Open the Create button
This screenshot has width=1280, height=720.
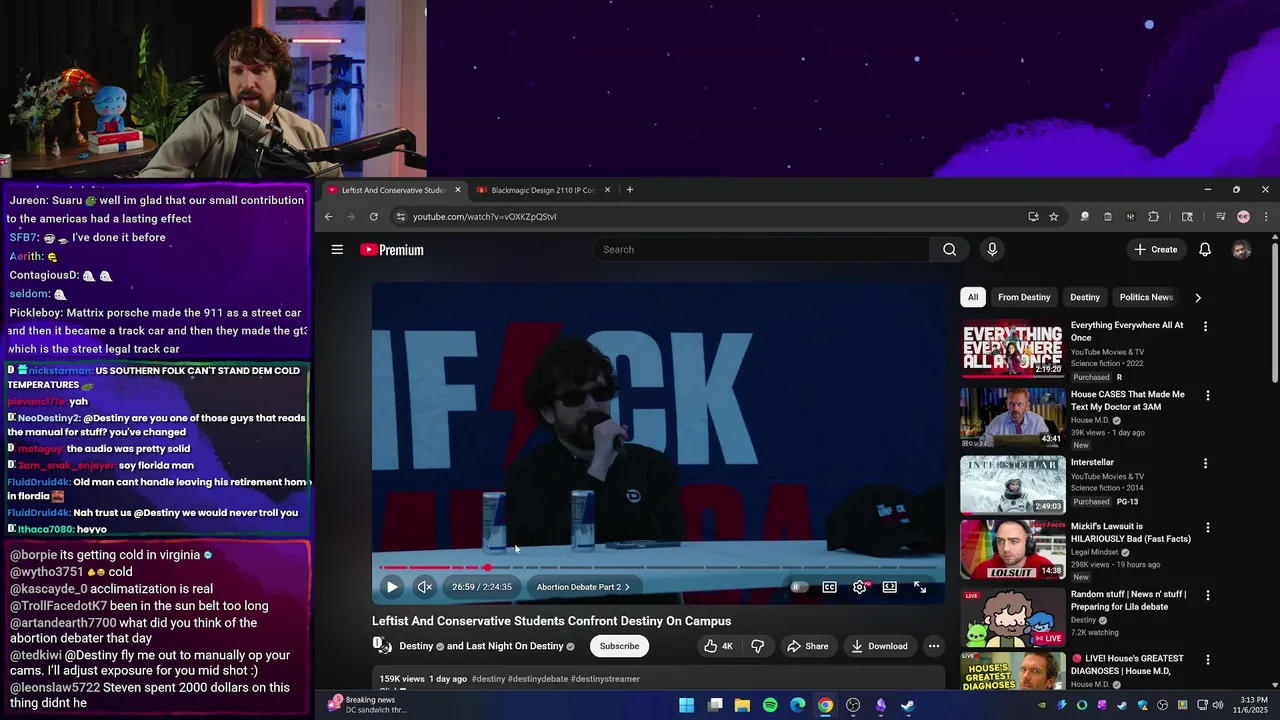coord(1156,250)
